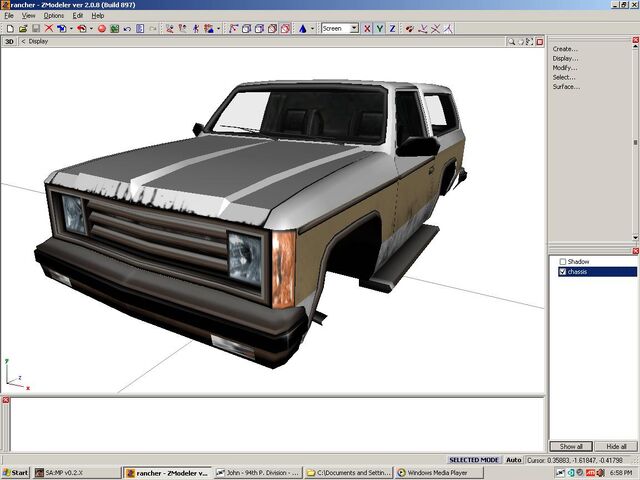Click the viewport zoom-extents icon

coord(530,42)
